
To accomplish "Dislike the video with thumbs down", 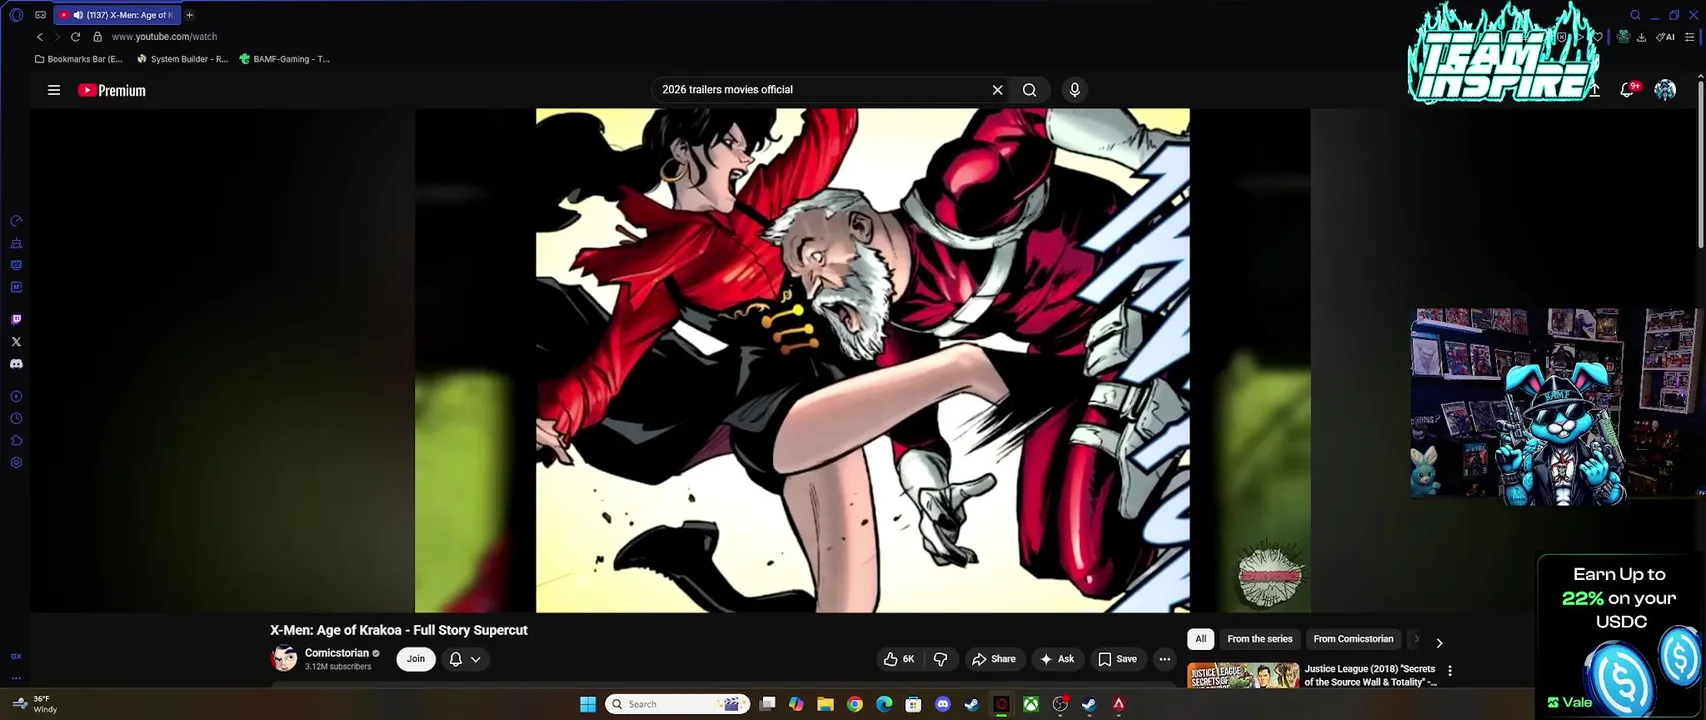I will 941,659.
